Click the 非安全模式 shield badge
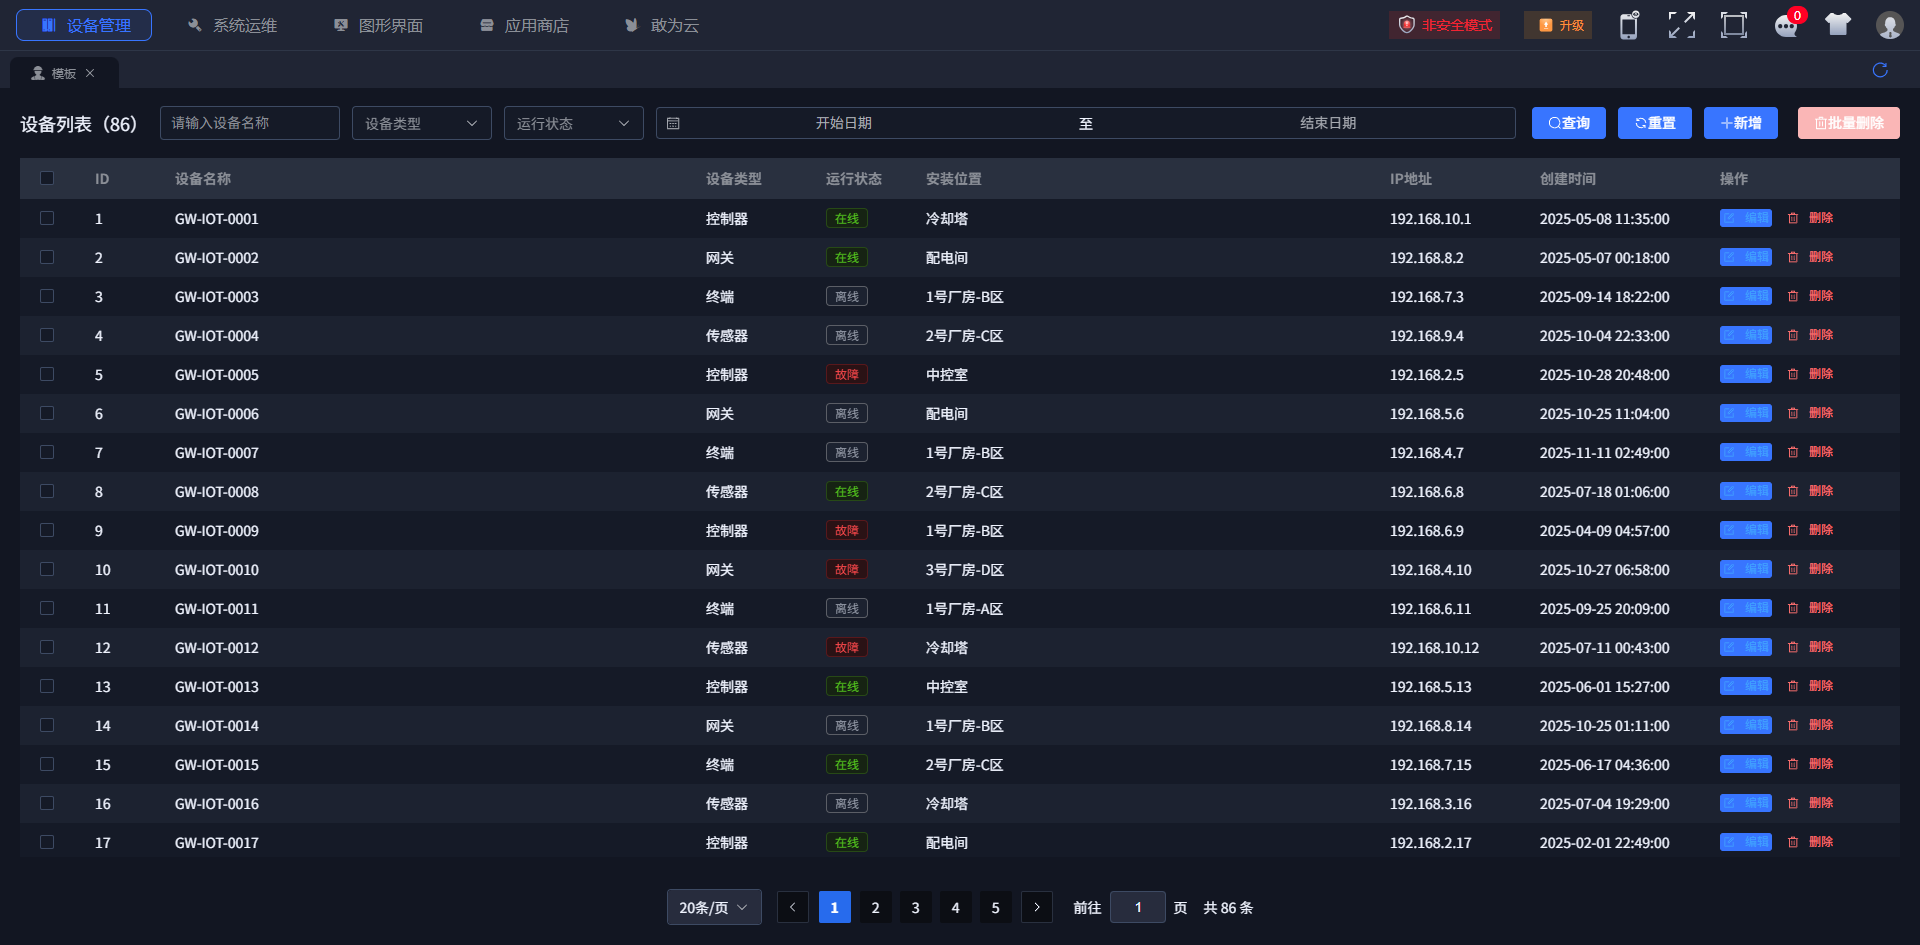This screenshot has height=945, width=1920. click(x=1444, y=25)
